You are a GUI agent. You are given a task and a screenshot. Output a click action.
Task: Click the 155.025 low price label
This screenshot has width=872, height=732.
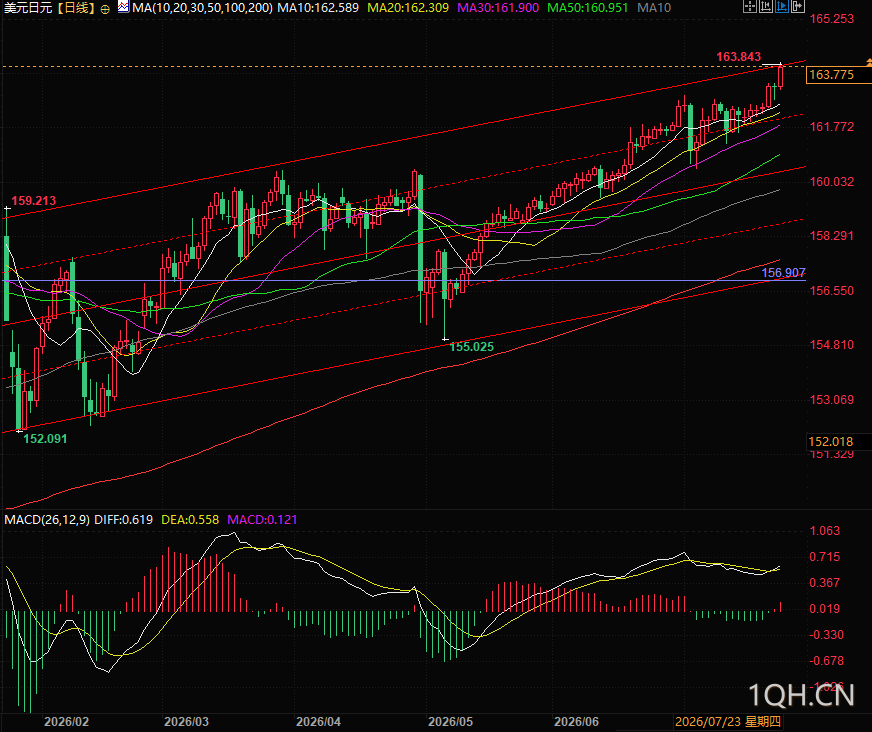[471, 347]
